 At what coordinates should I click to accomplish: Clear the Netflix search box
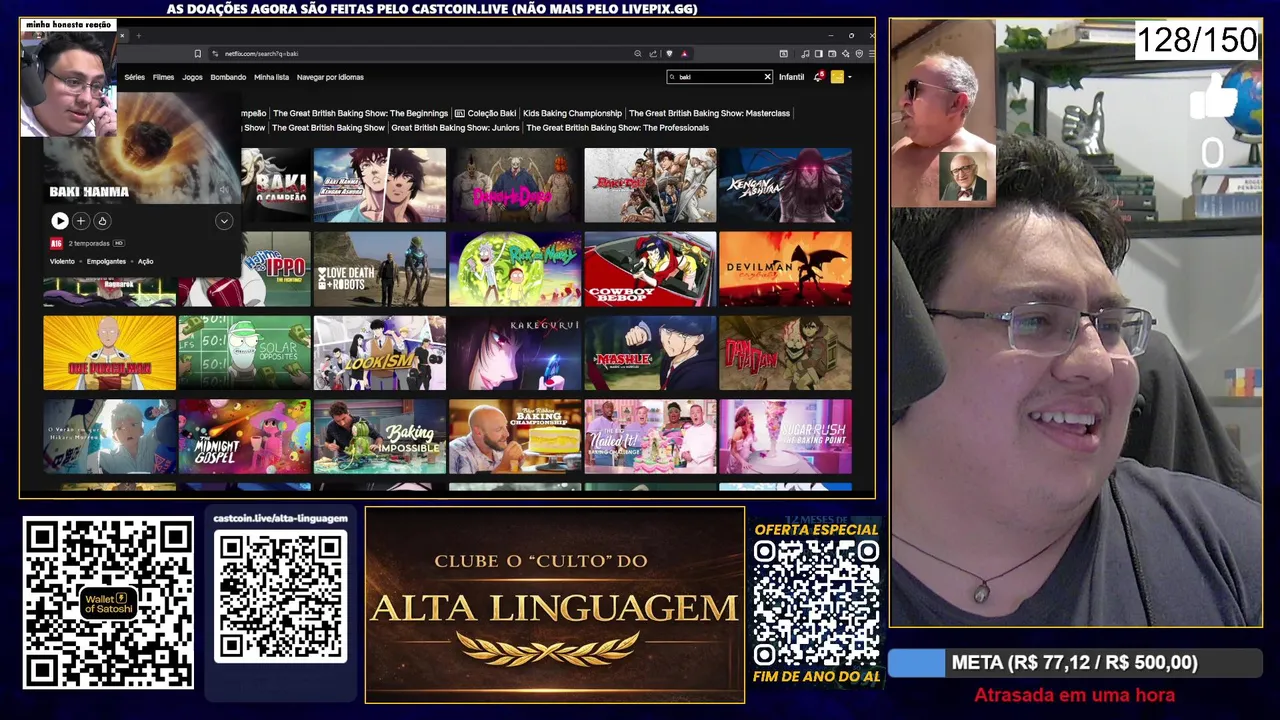767,77
